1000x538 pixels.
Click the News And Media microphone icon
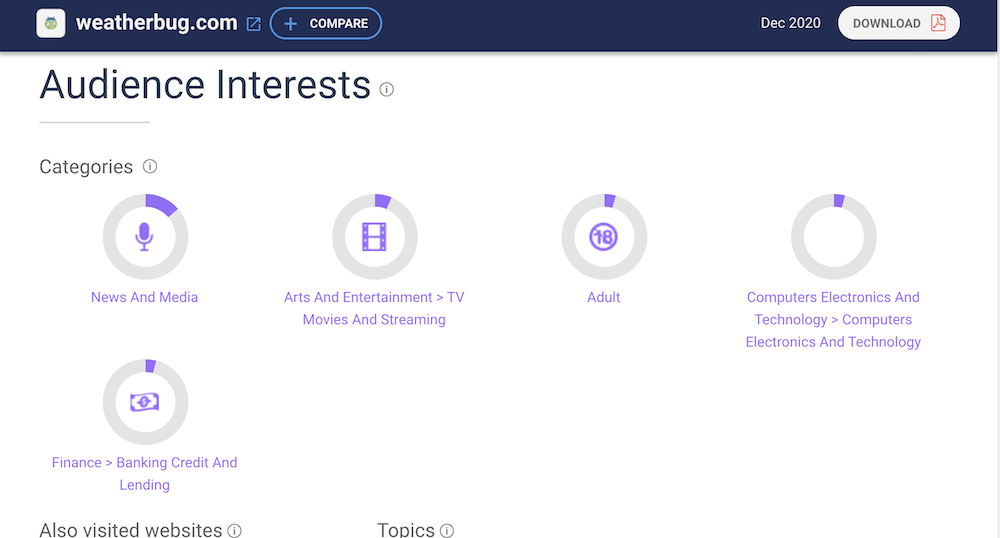tap(145, 237)
